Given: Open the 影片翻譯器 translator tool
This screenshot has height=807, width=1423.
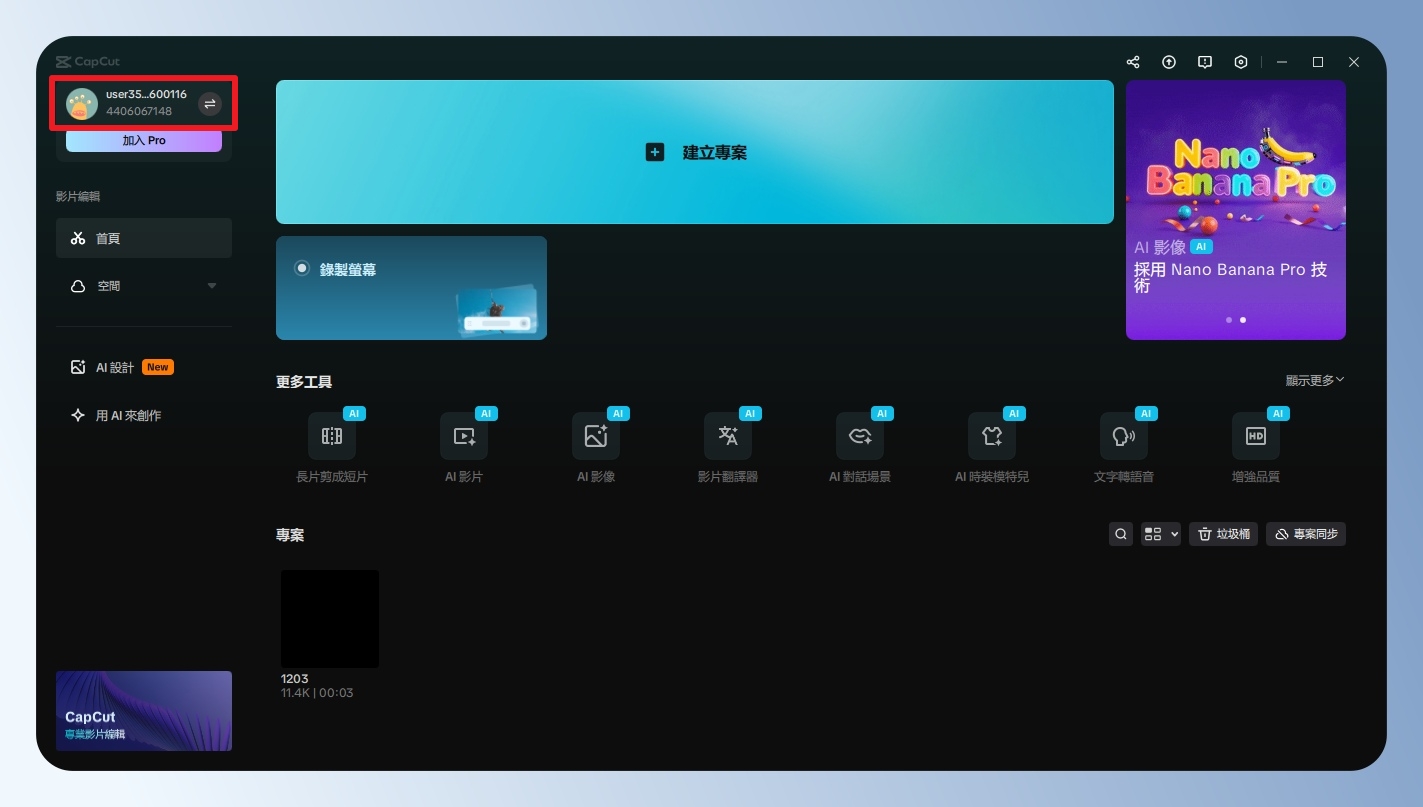Looking at the screenshot, I should point(728,436).
